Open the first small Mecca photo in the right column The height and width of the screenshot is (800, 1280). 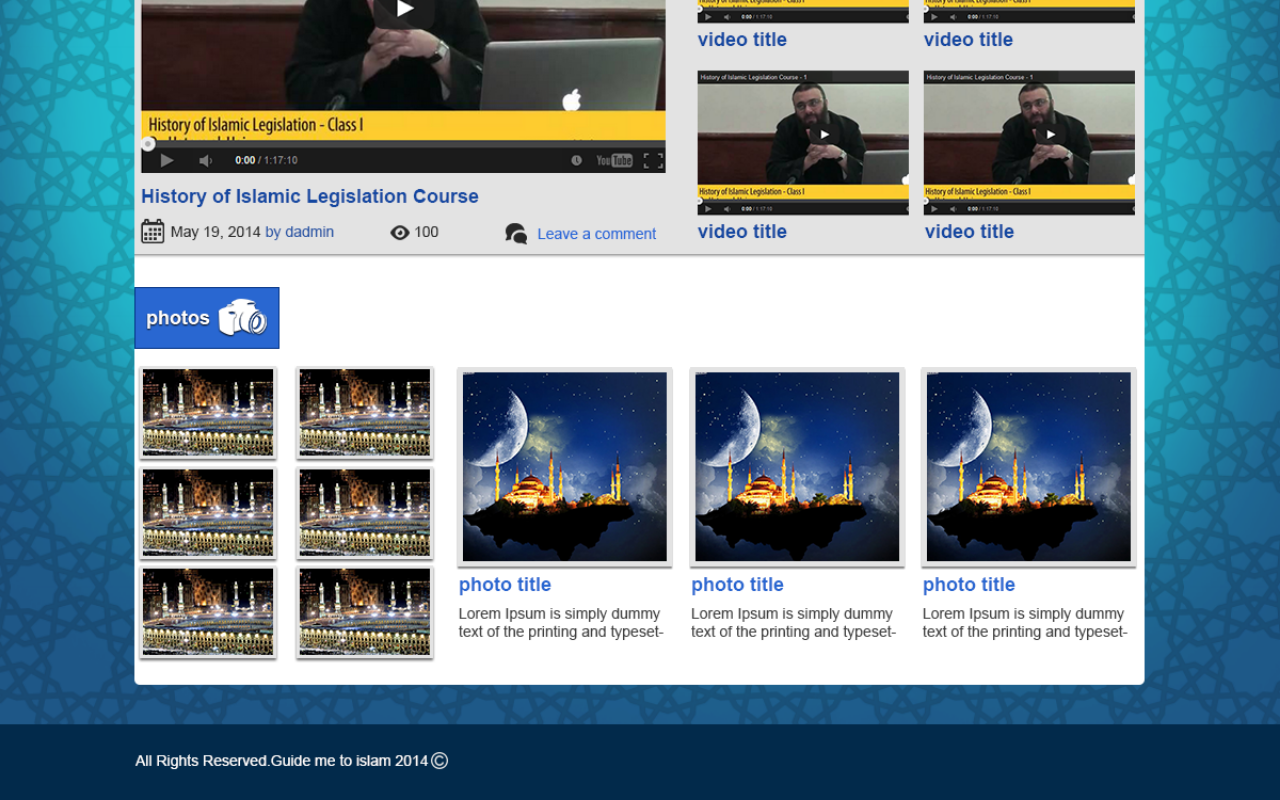click(x=365, y=412)
